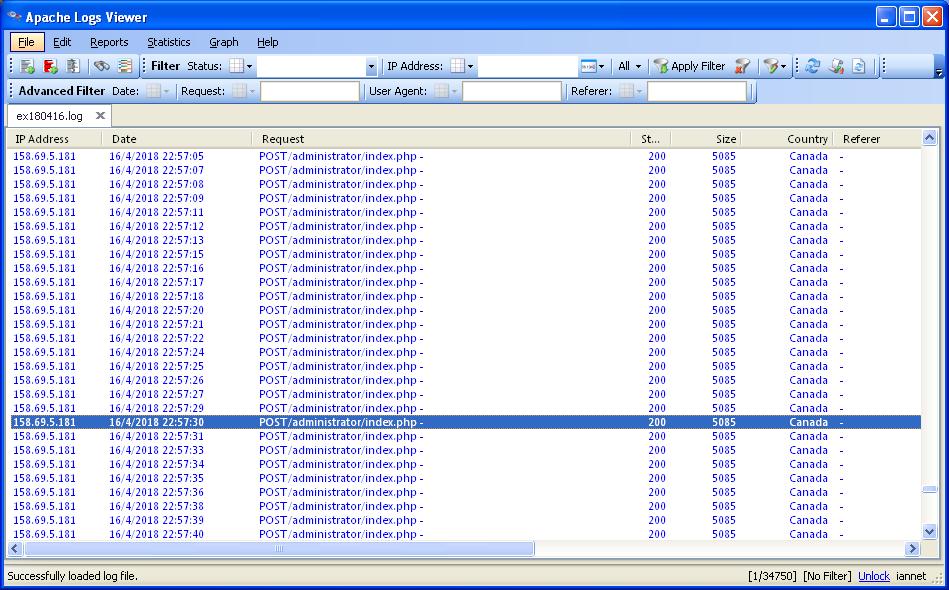This screenshot has height=590, width=949.
Task: Click the Unlock link in status bar
Action: [873, 576]
